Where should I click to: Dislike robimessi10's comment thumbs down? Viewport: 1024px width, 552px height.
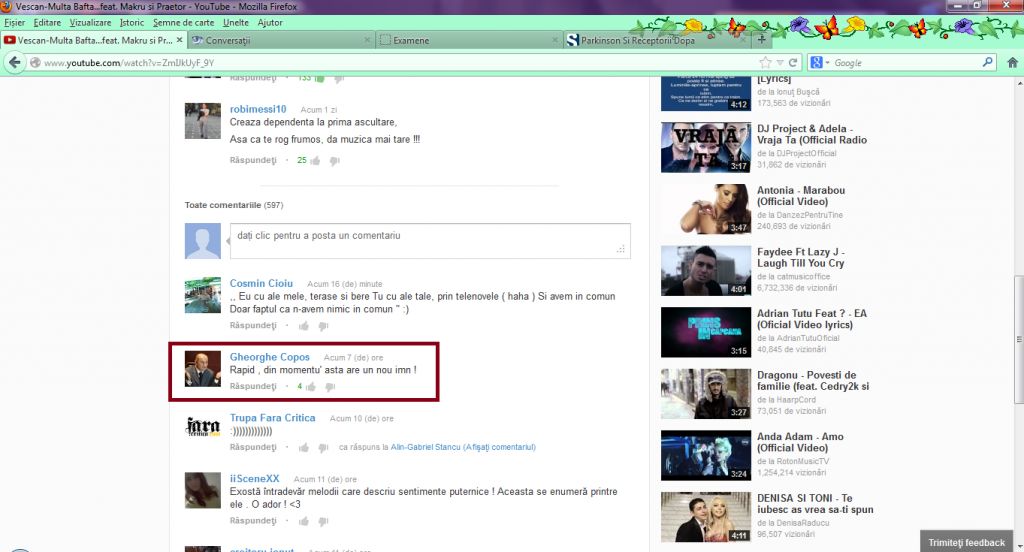coord(334,161)
